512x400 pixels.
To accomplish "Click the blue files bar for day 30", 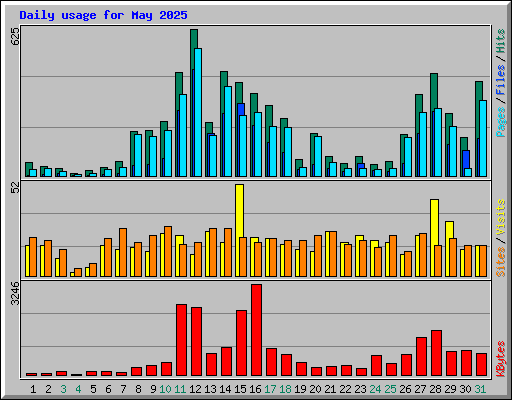I will [x=466, y=159].
